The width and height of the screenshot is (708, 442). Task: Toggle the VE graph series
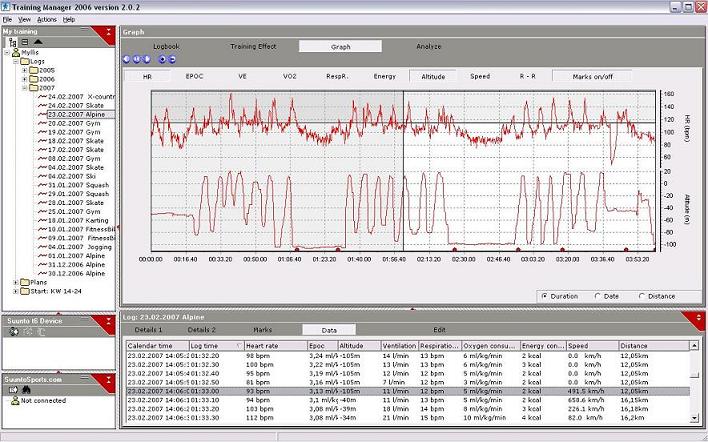pyautogui.click(x=242, y=77)
